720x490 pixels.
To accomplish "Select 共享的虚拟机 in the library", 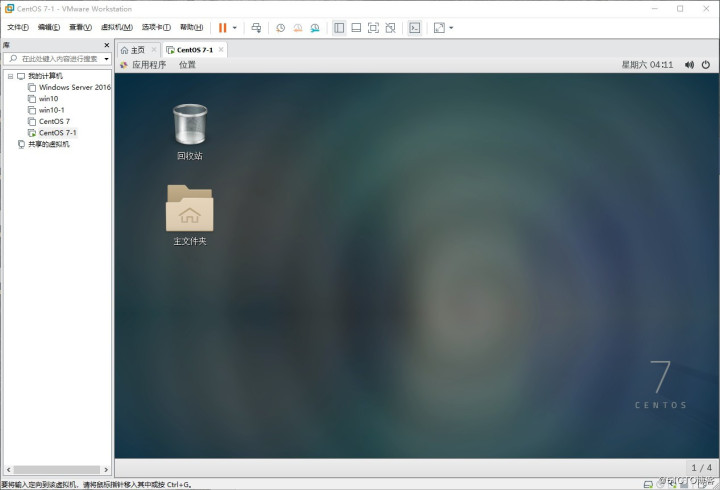I will (x=49, y=144).
